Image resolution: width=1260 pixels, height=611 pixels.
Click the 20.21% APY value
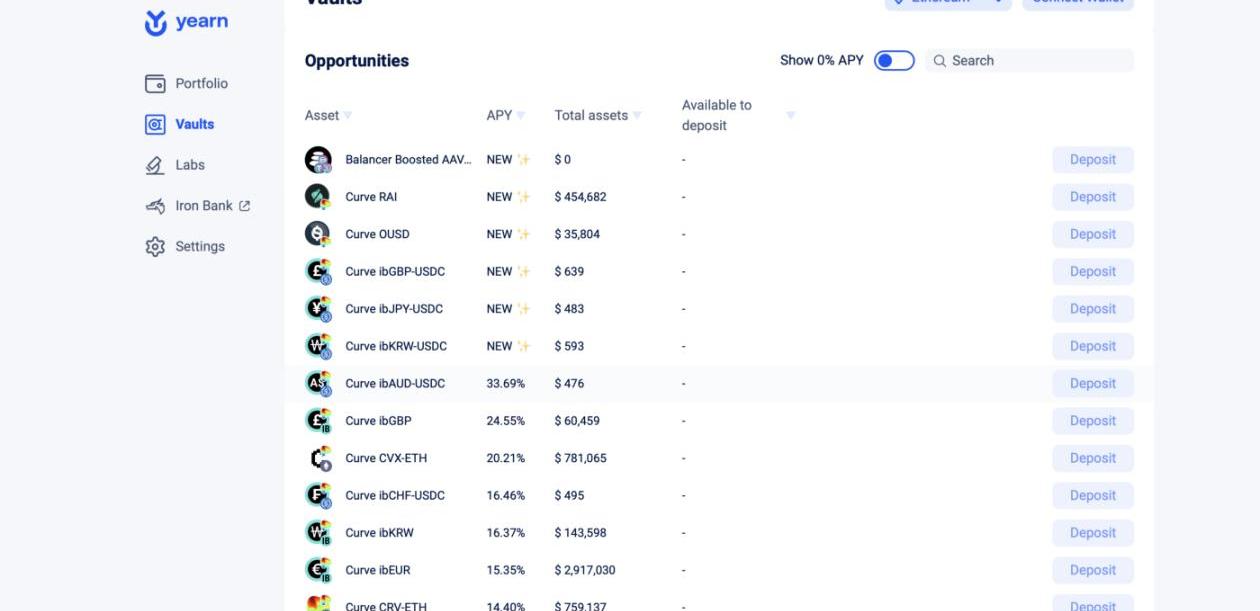tap(506, 458)
